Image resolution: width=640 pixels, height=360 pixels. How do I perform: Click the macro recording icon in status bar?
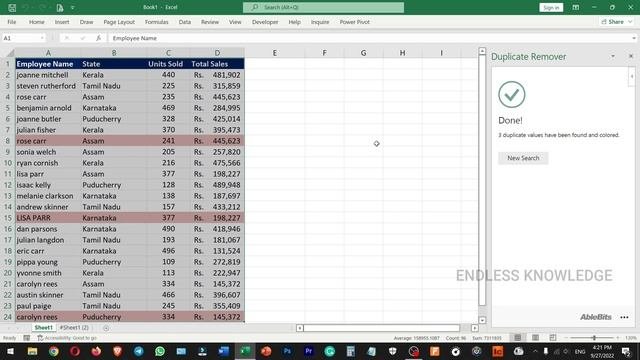tap(27, 338)
